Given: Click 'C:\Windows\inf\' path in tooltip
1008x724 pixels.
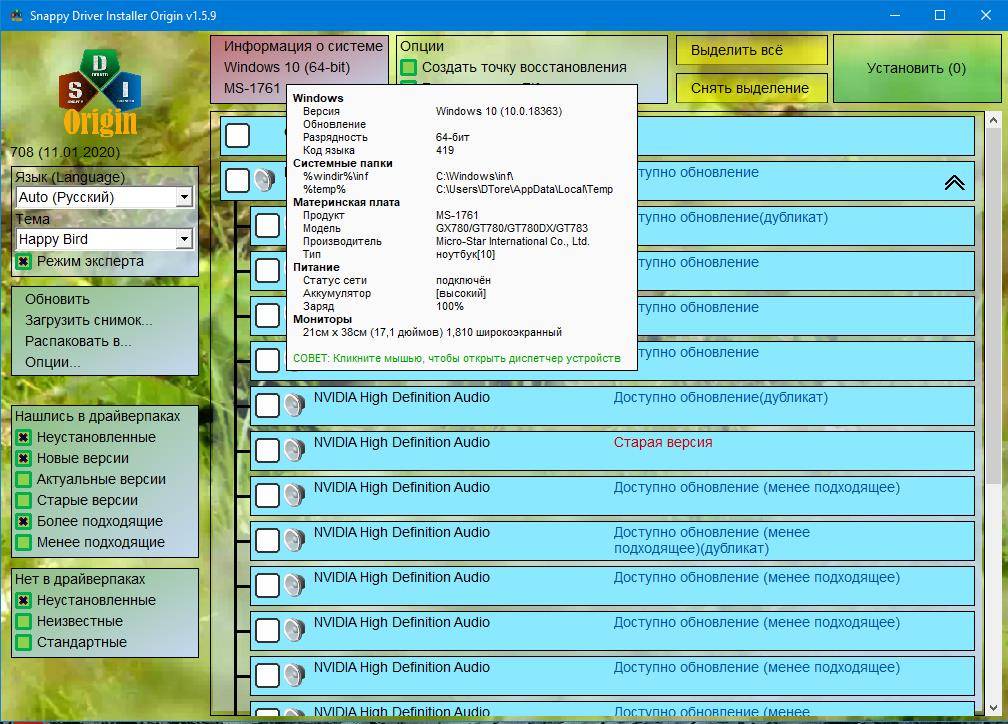Looking at the screenshot, I should [474, 176].
